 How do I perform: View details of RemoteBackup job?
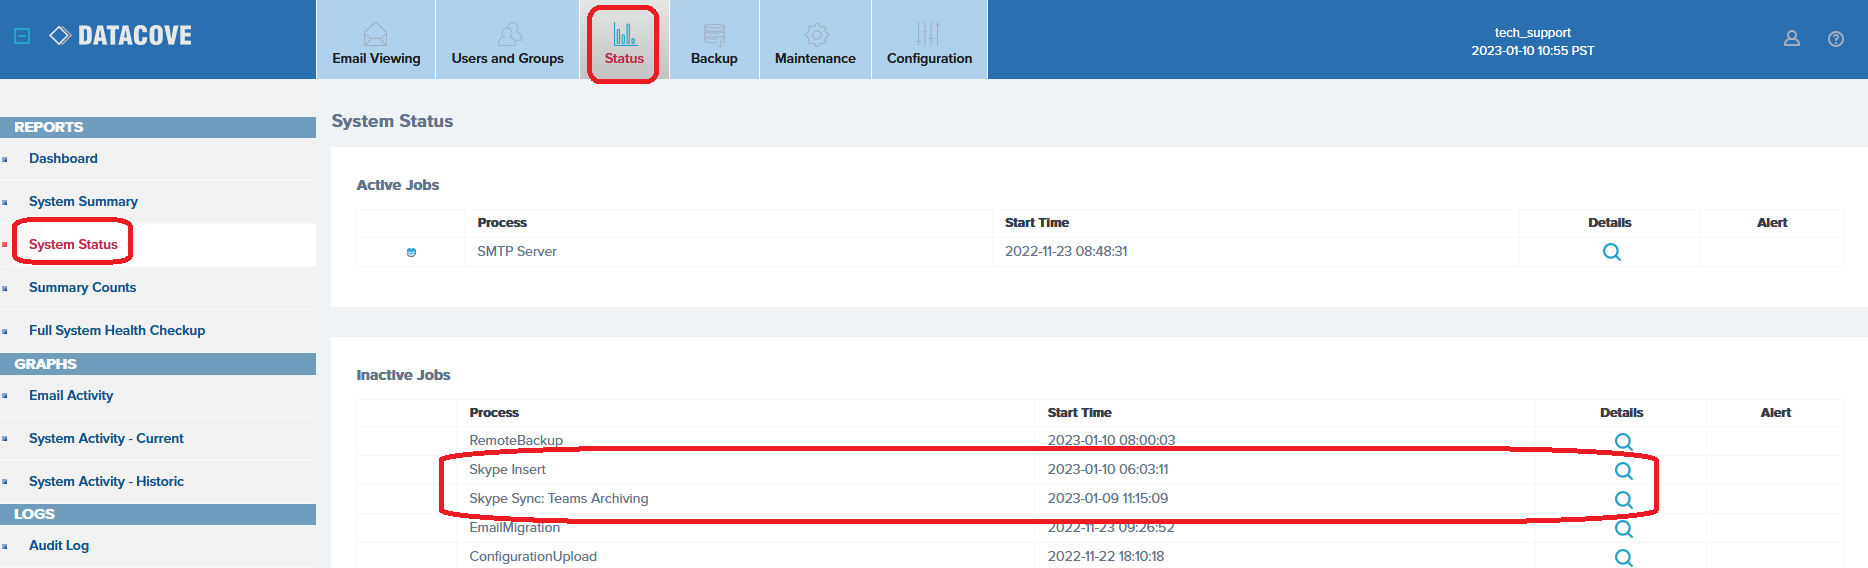point(1623,442)
